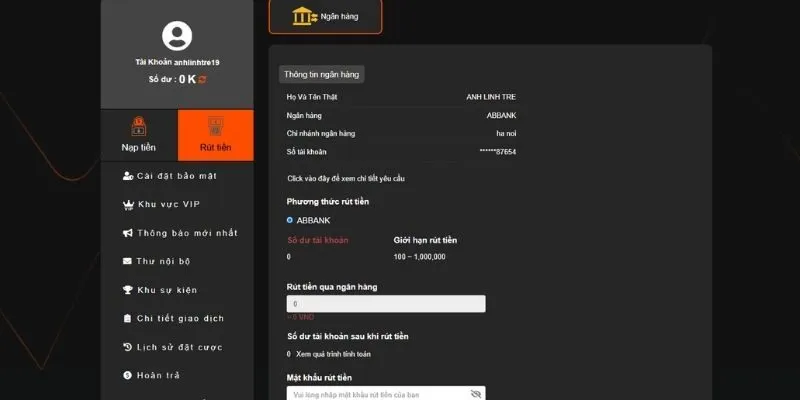Click the crown icon for Khu vực VIP
The width and height of the screenshot is (800, 400).
point(127,205)
